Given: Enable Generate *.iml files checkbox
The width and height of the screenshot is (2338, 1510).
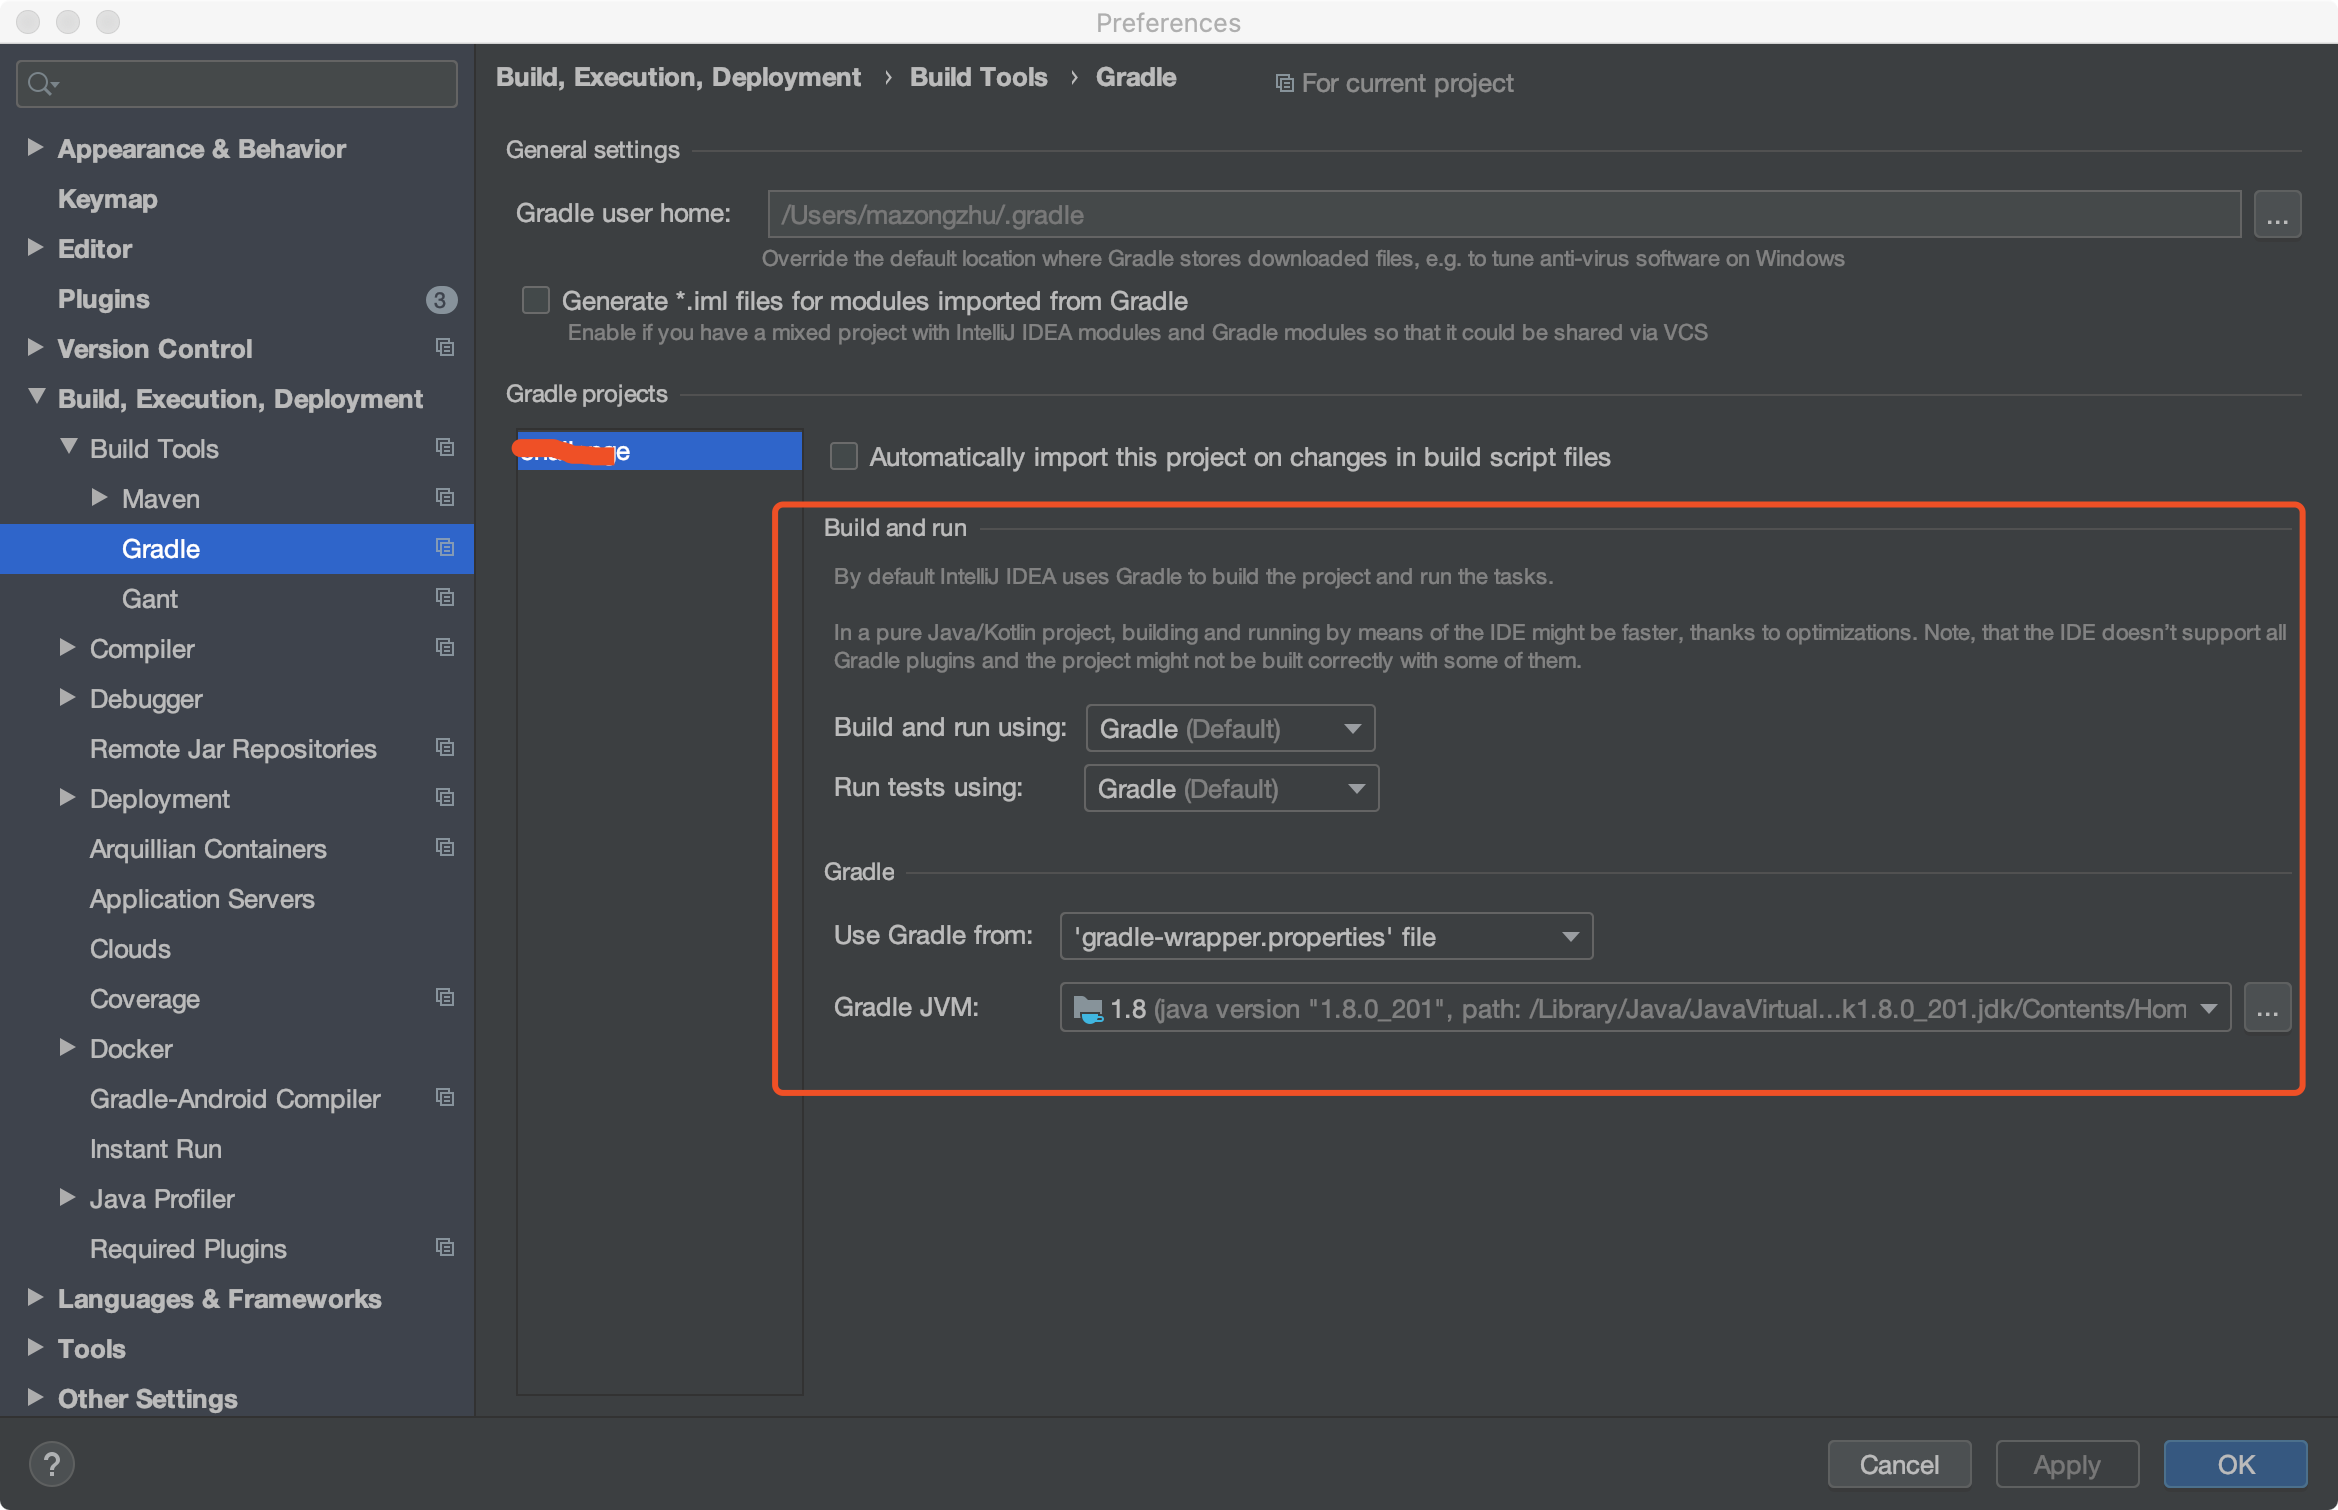Looking at the screenshot, I should [x=536, y=301].
